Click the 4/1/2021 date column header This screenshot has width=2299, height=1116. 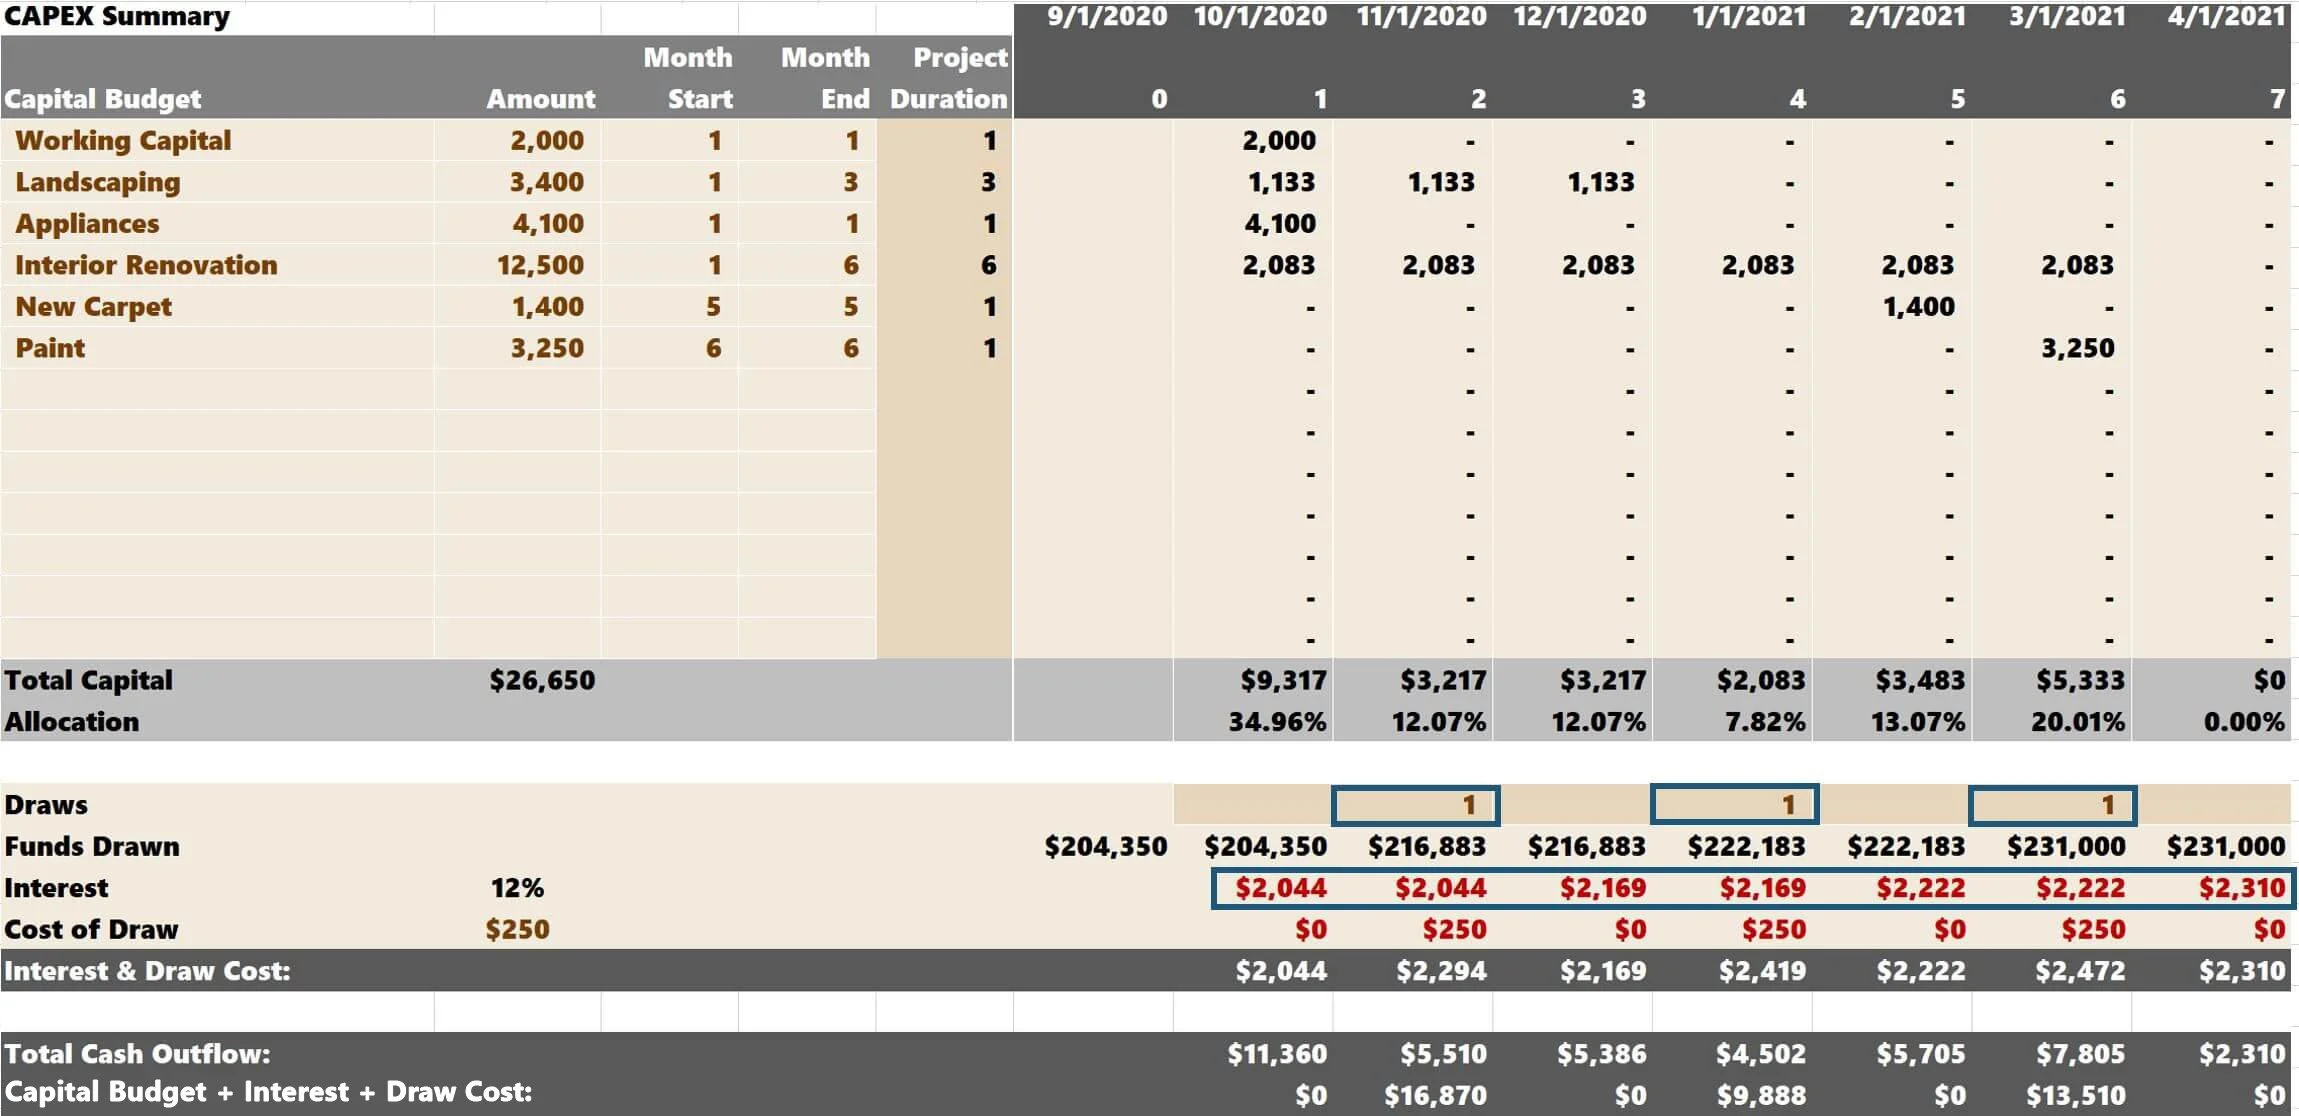pos(2226,17)
